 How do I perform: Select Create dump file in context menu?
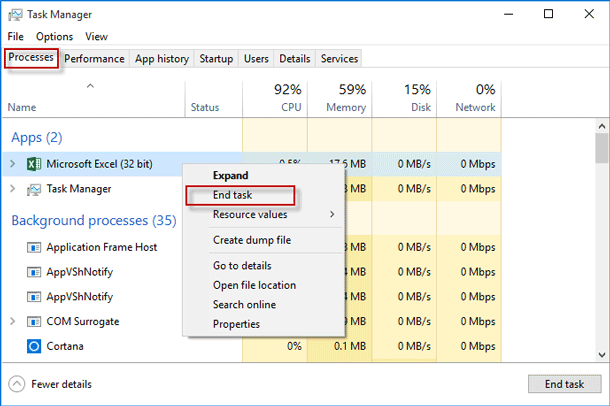click(x=251, y=240)
